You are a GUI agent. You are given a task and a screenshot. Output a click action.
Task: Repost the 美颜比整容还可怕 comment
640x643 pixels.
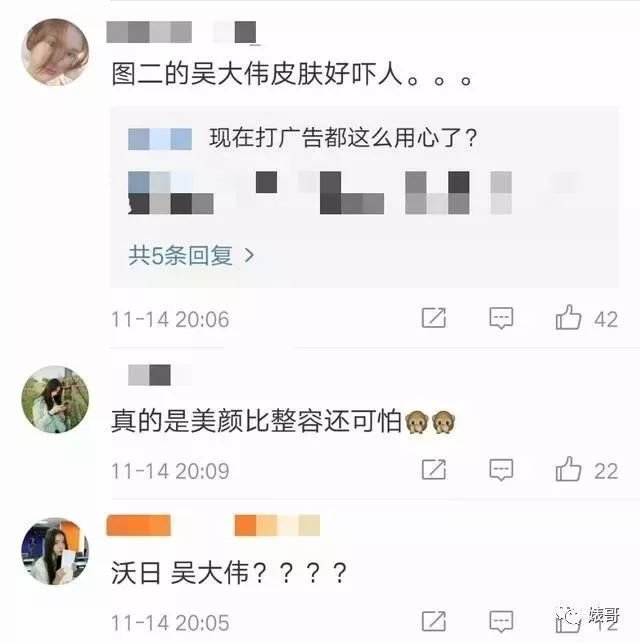pos(434,470)
